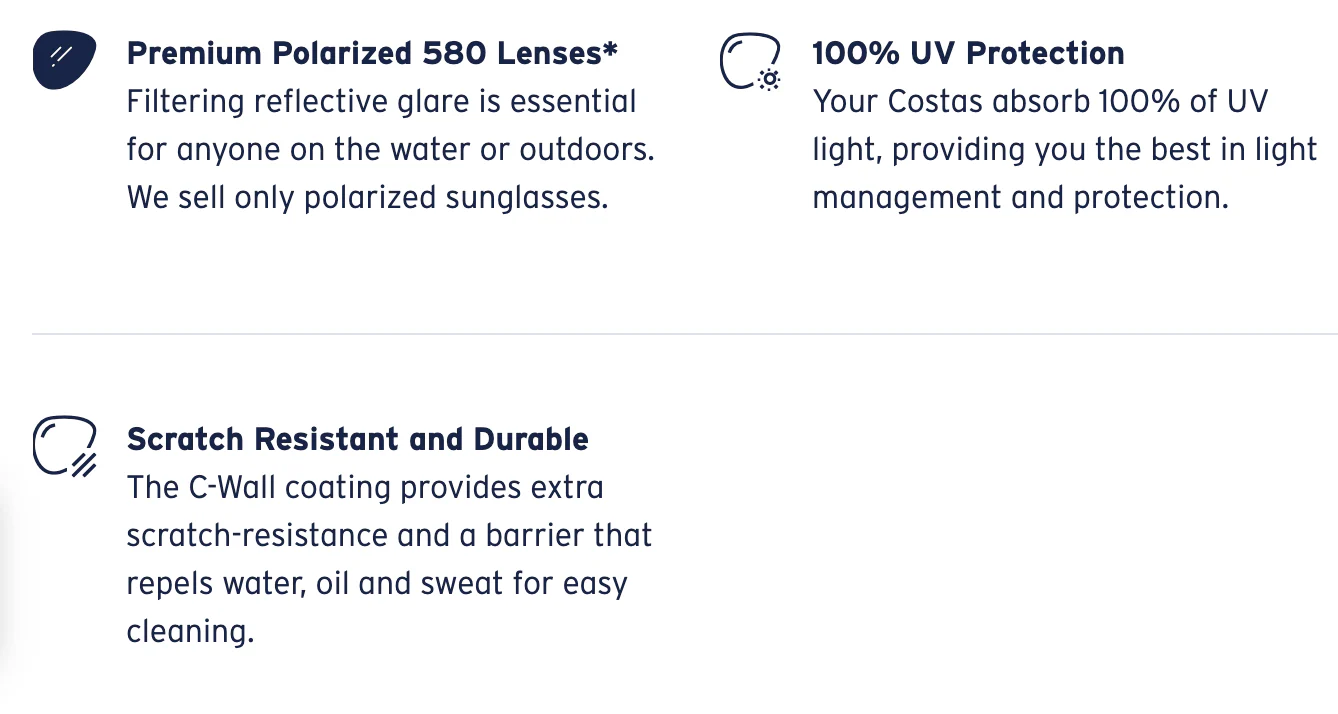The height and width of the screenshot is (714, 1338).
Task: Click the line 'for anyone on the water or outdoors.'
Action: tap(390, 150)
